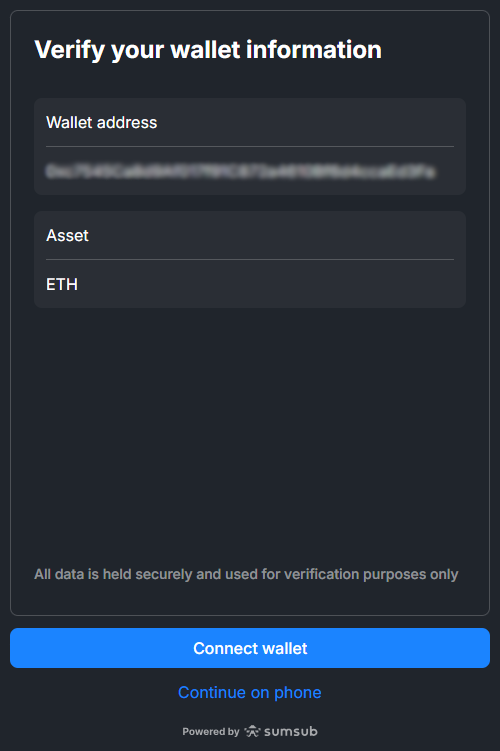Viewport: 500px width, 751px height.
Task: Click the divider under the Asset label
Action: pyautogui.click(x=250, y=260)
